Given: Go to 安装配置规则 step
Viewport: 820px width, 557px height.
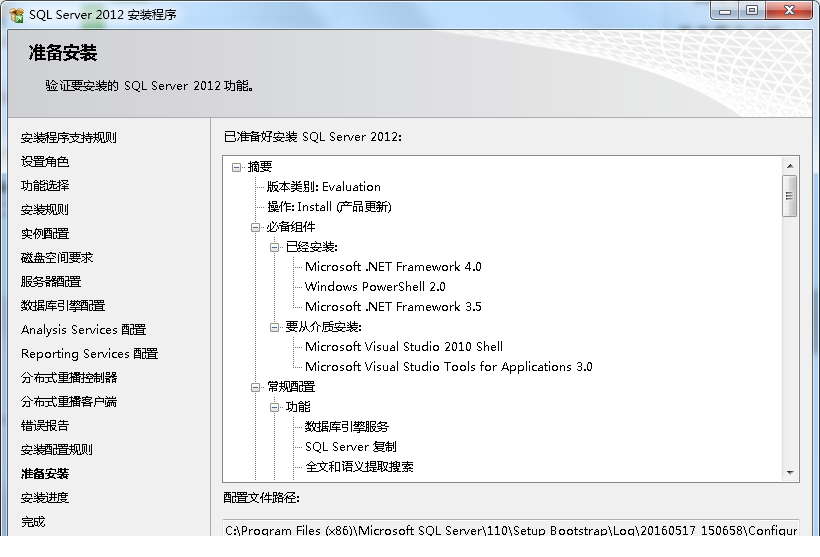Looking at the screenshot, I should point(57,450).
